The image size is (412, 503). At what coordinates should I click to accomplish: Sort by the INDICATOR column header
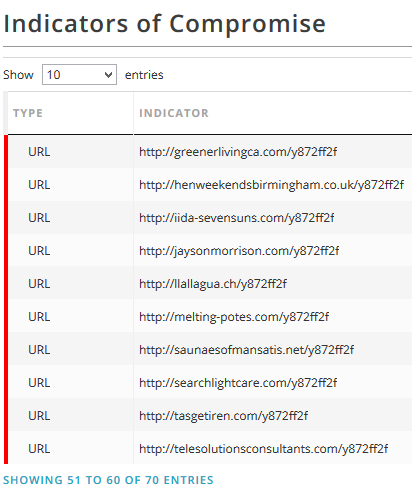coord(174,113)
